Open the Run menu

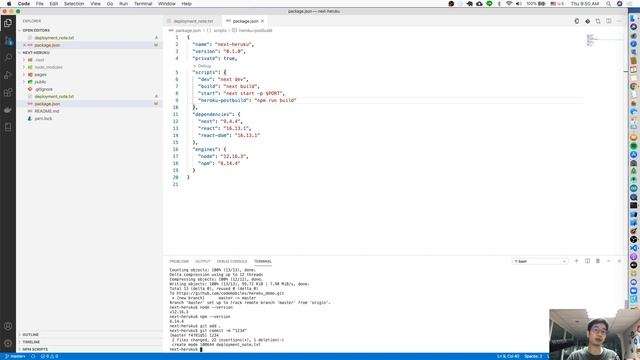click(123, 4)
